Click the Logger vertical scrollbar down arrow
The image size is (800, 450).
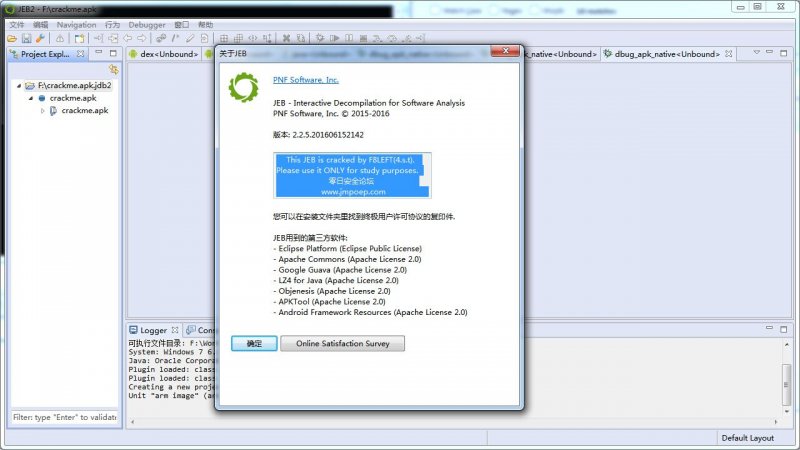pyautogui.click(x=787, y=411)
